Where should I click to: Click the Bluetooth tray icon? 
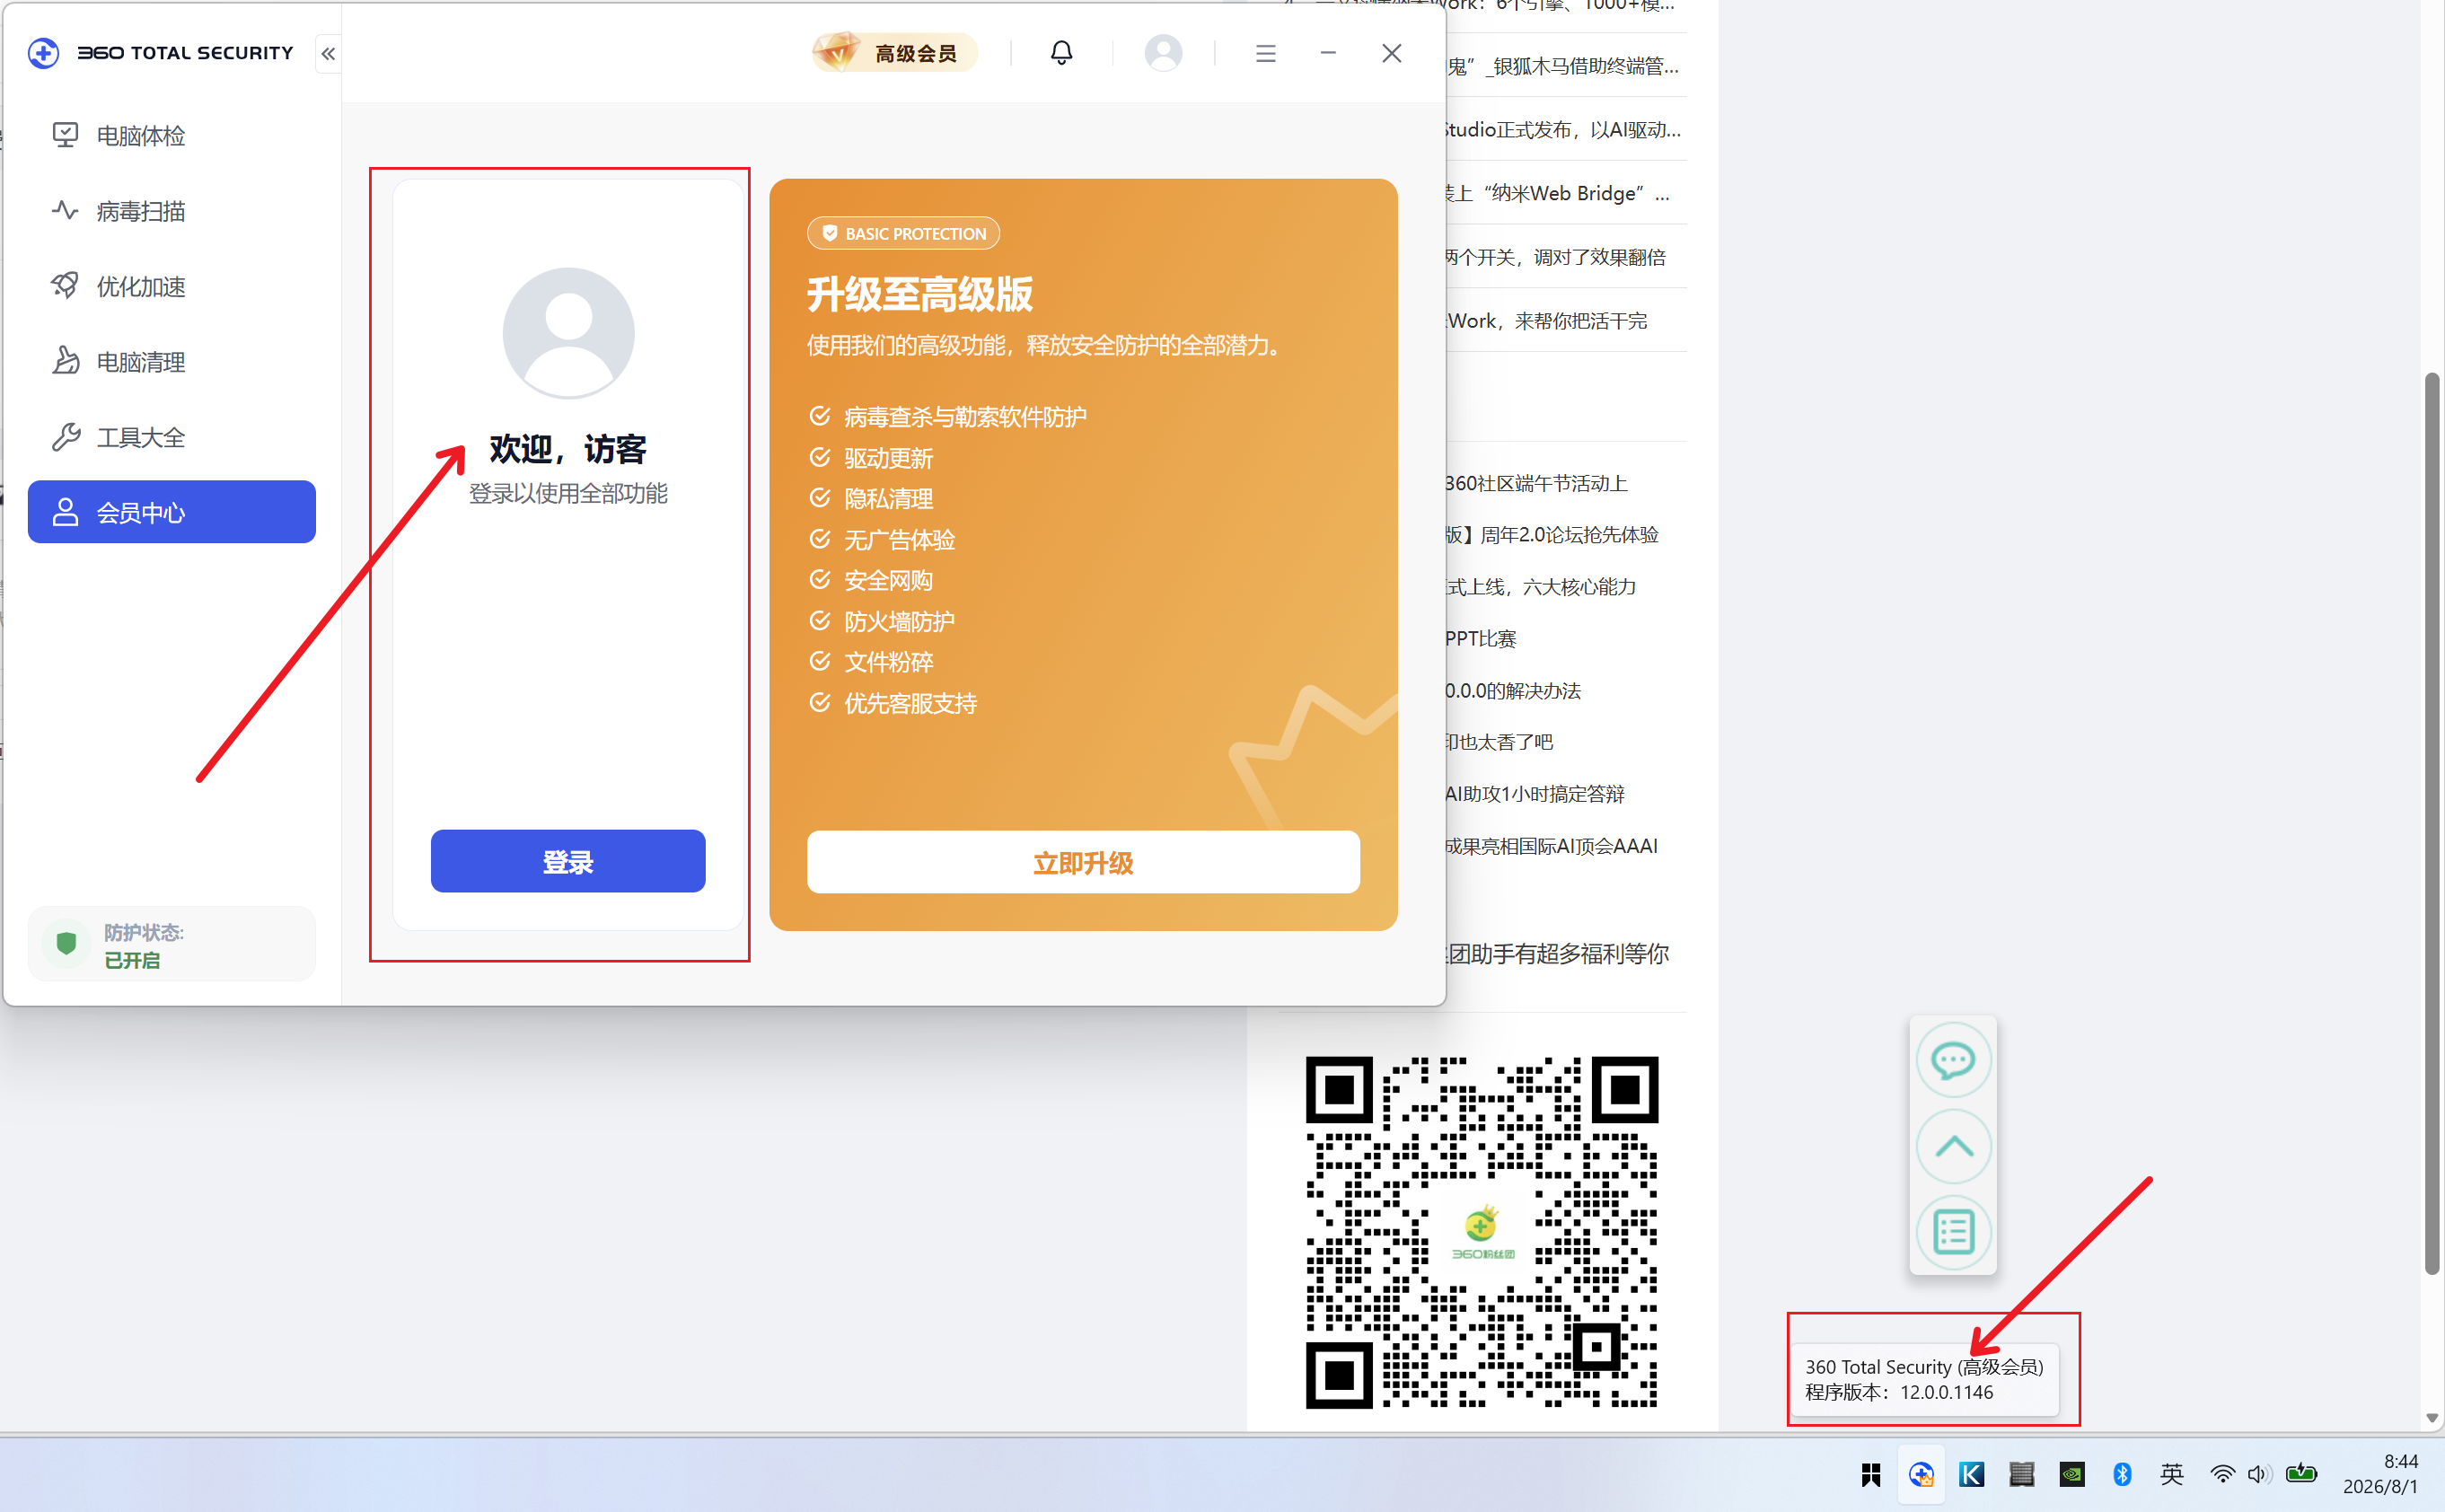tap(2122, 1475)
